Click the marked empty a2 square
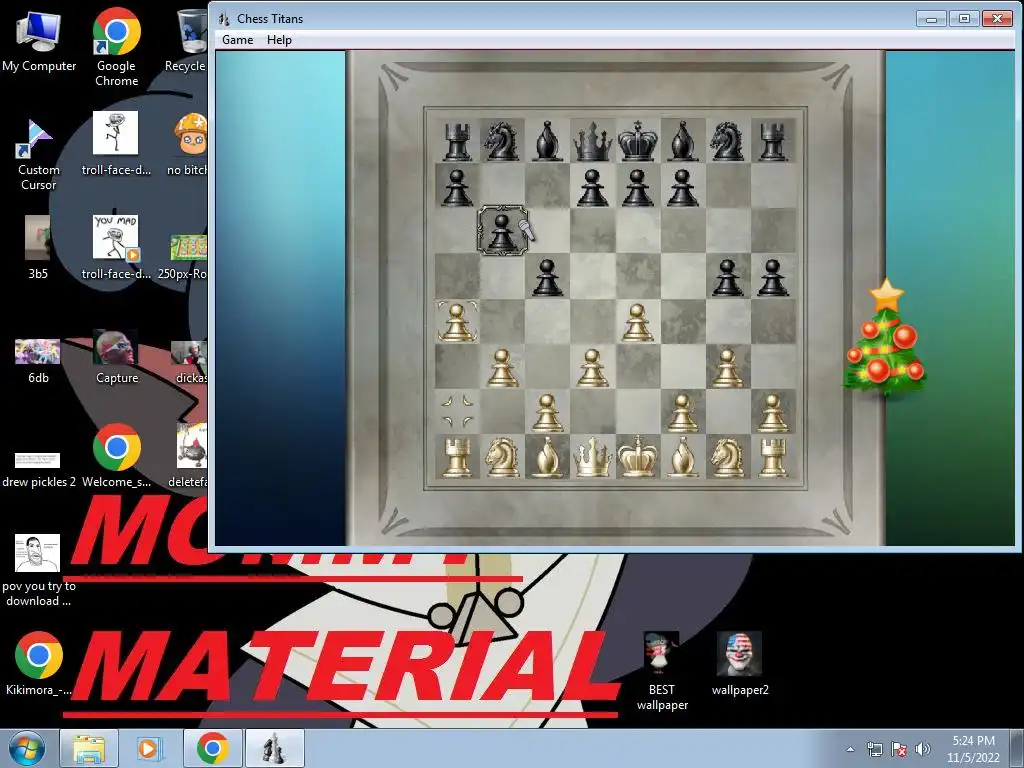The height and width of the screenshot is (768, 1024). pos(457,411)
